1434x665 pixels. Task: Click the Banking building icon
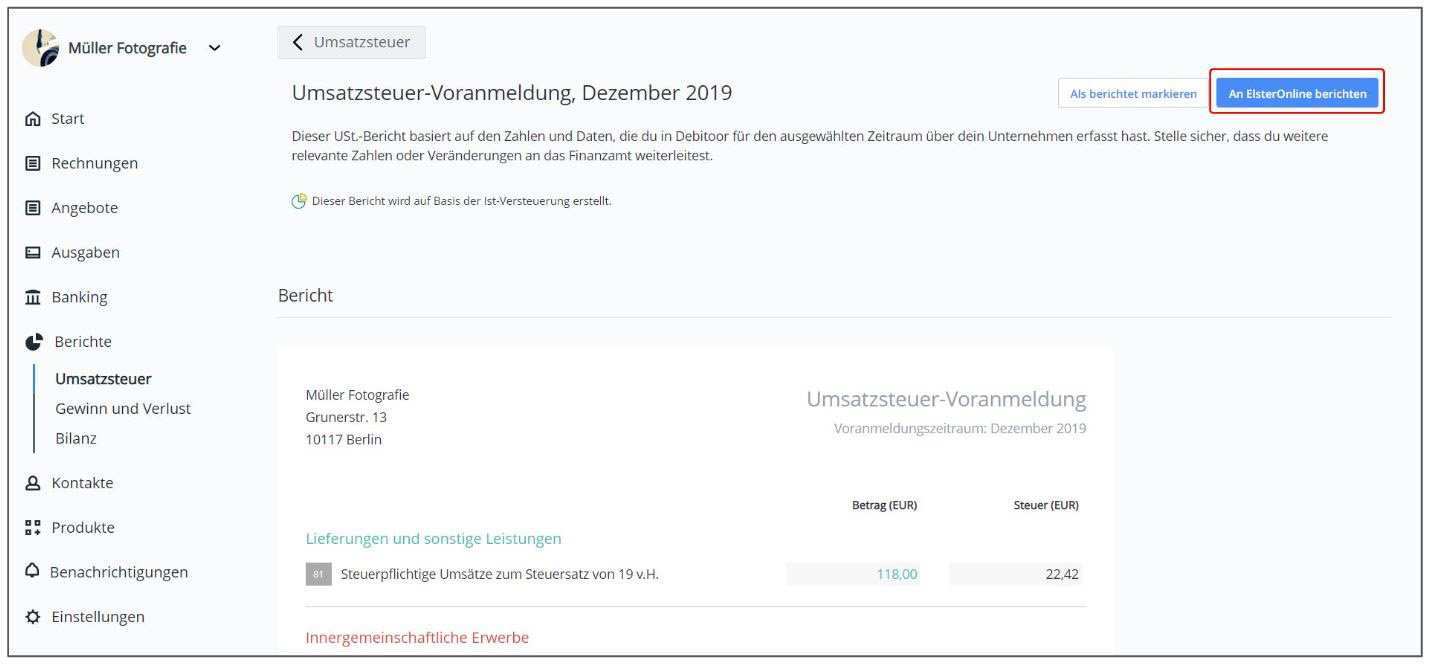coord(34,297)
